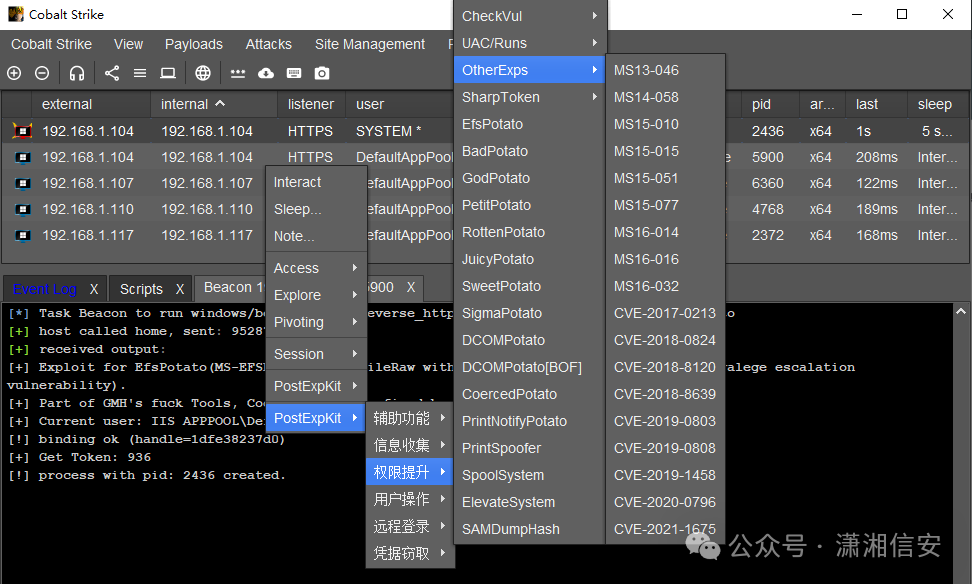This screenshot has width=972, height=584.
Task: Expand the Session submenu
Action: (316, 354)
